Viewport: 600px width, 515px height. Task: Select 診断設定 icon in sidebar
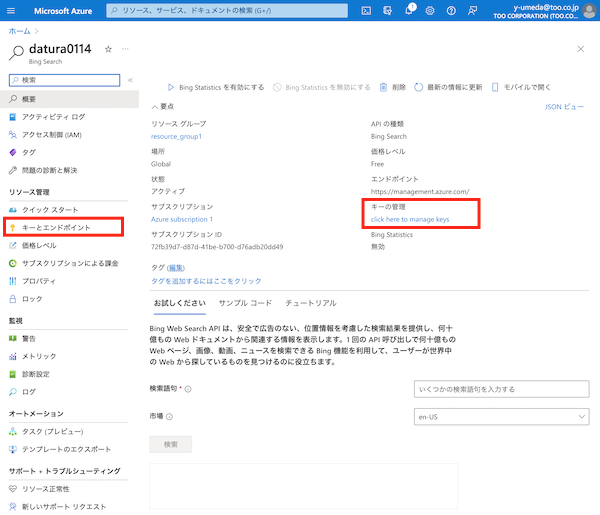click(13, 374)
